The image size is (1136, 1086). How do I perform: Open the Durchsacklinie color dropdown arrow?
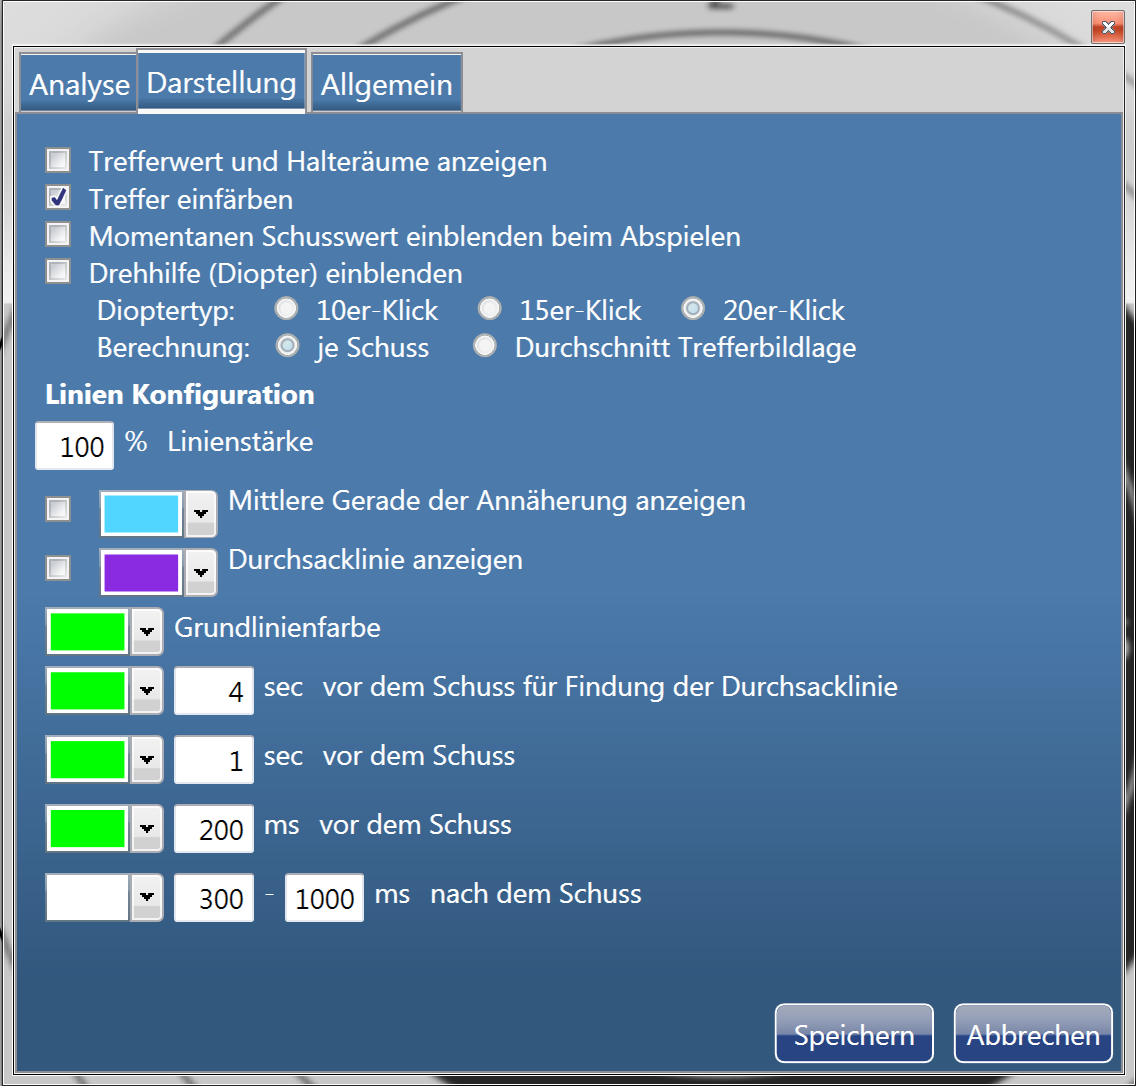(201, 572)
